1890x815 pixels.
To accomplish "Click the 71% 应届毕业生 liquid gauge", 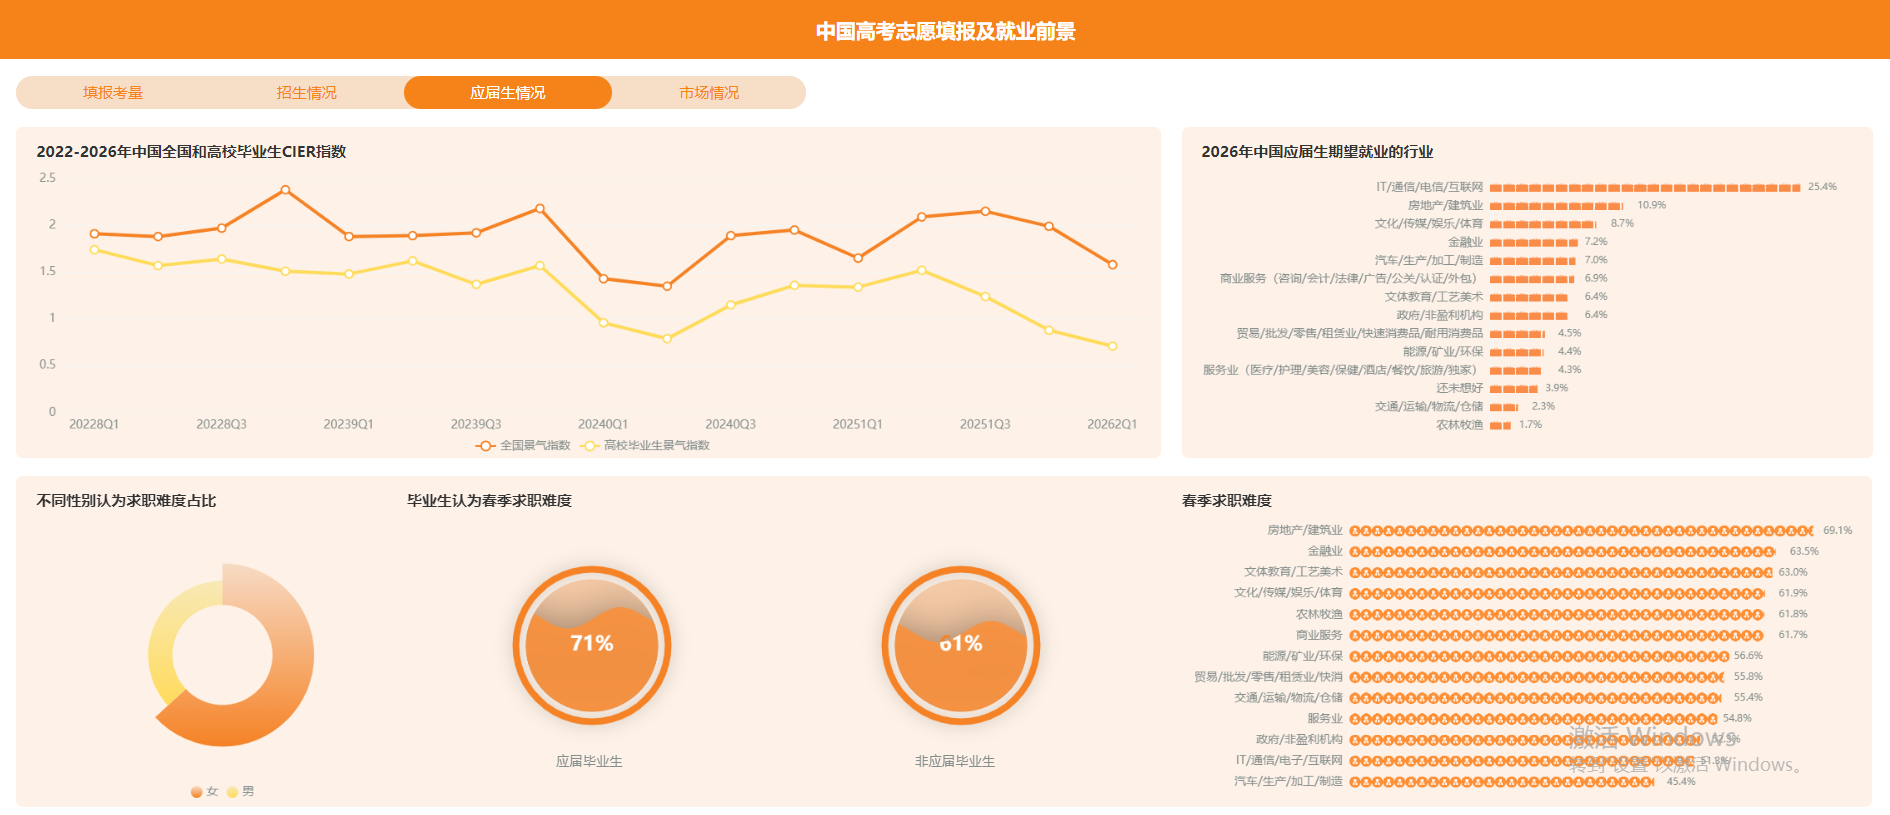I will click(592, 645).
